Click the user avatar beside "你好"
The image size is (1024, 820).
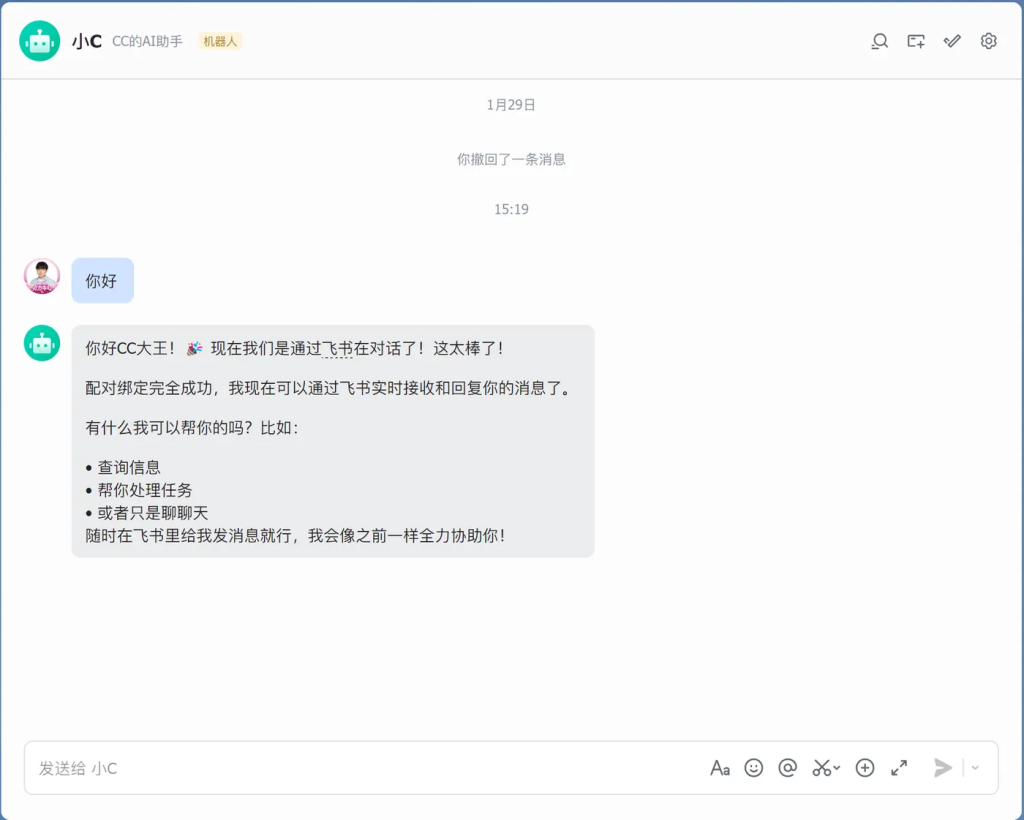[x=42, y=277]
